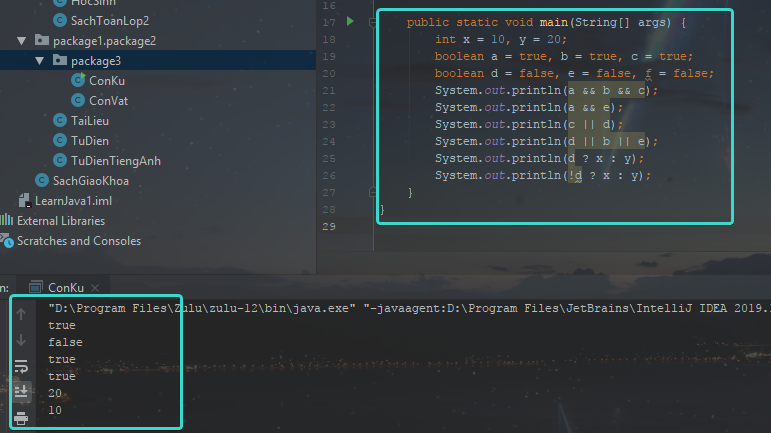Click the package1.package2 folder icon
771x433 pixels.
pyautogui.click(x=42, y=40)
